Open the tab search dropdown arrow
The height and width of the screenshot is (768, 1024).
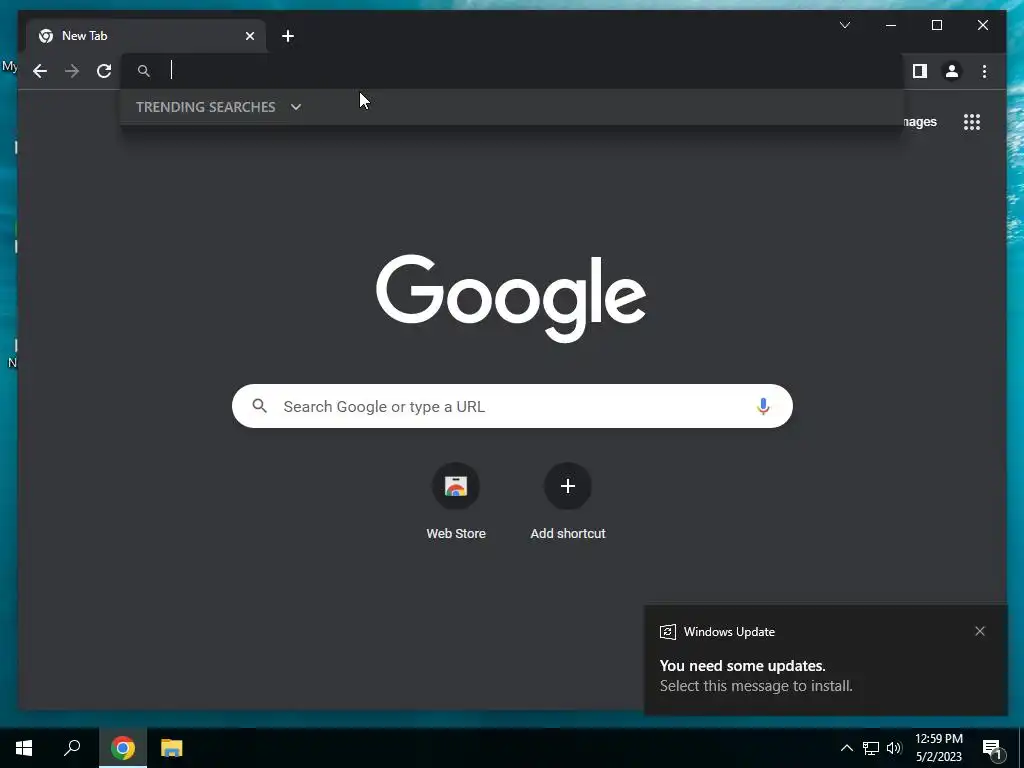point(844,25)
